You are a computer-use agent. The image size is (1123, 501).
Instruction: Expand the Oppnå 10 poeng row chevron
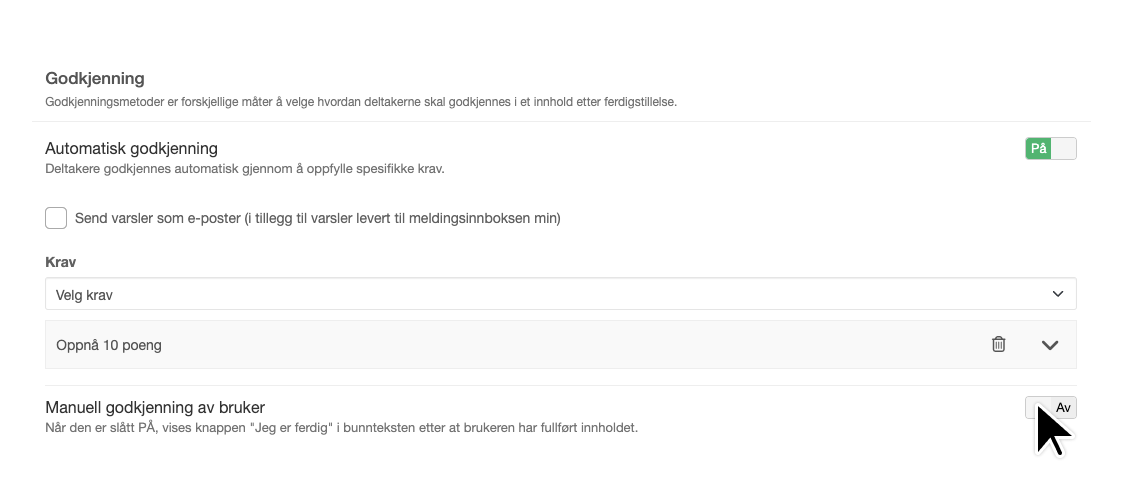[1050, 345]
